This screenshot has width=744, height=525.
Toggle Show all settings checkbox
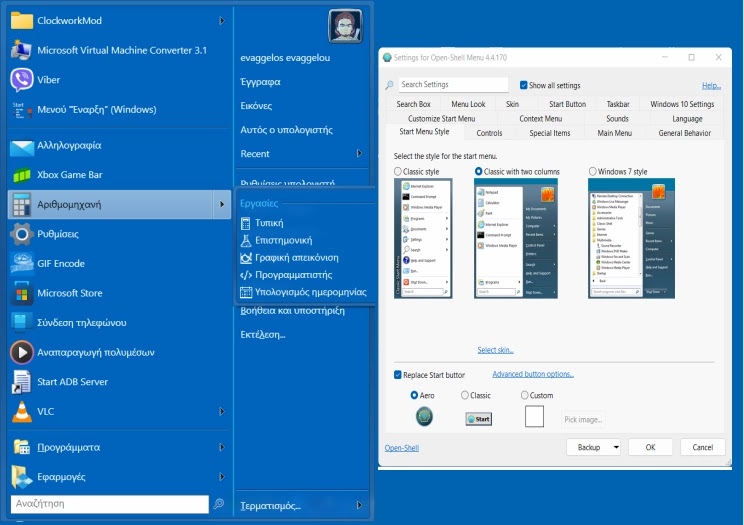[x=523, y=85]
